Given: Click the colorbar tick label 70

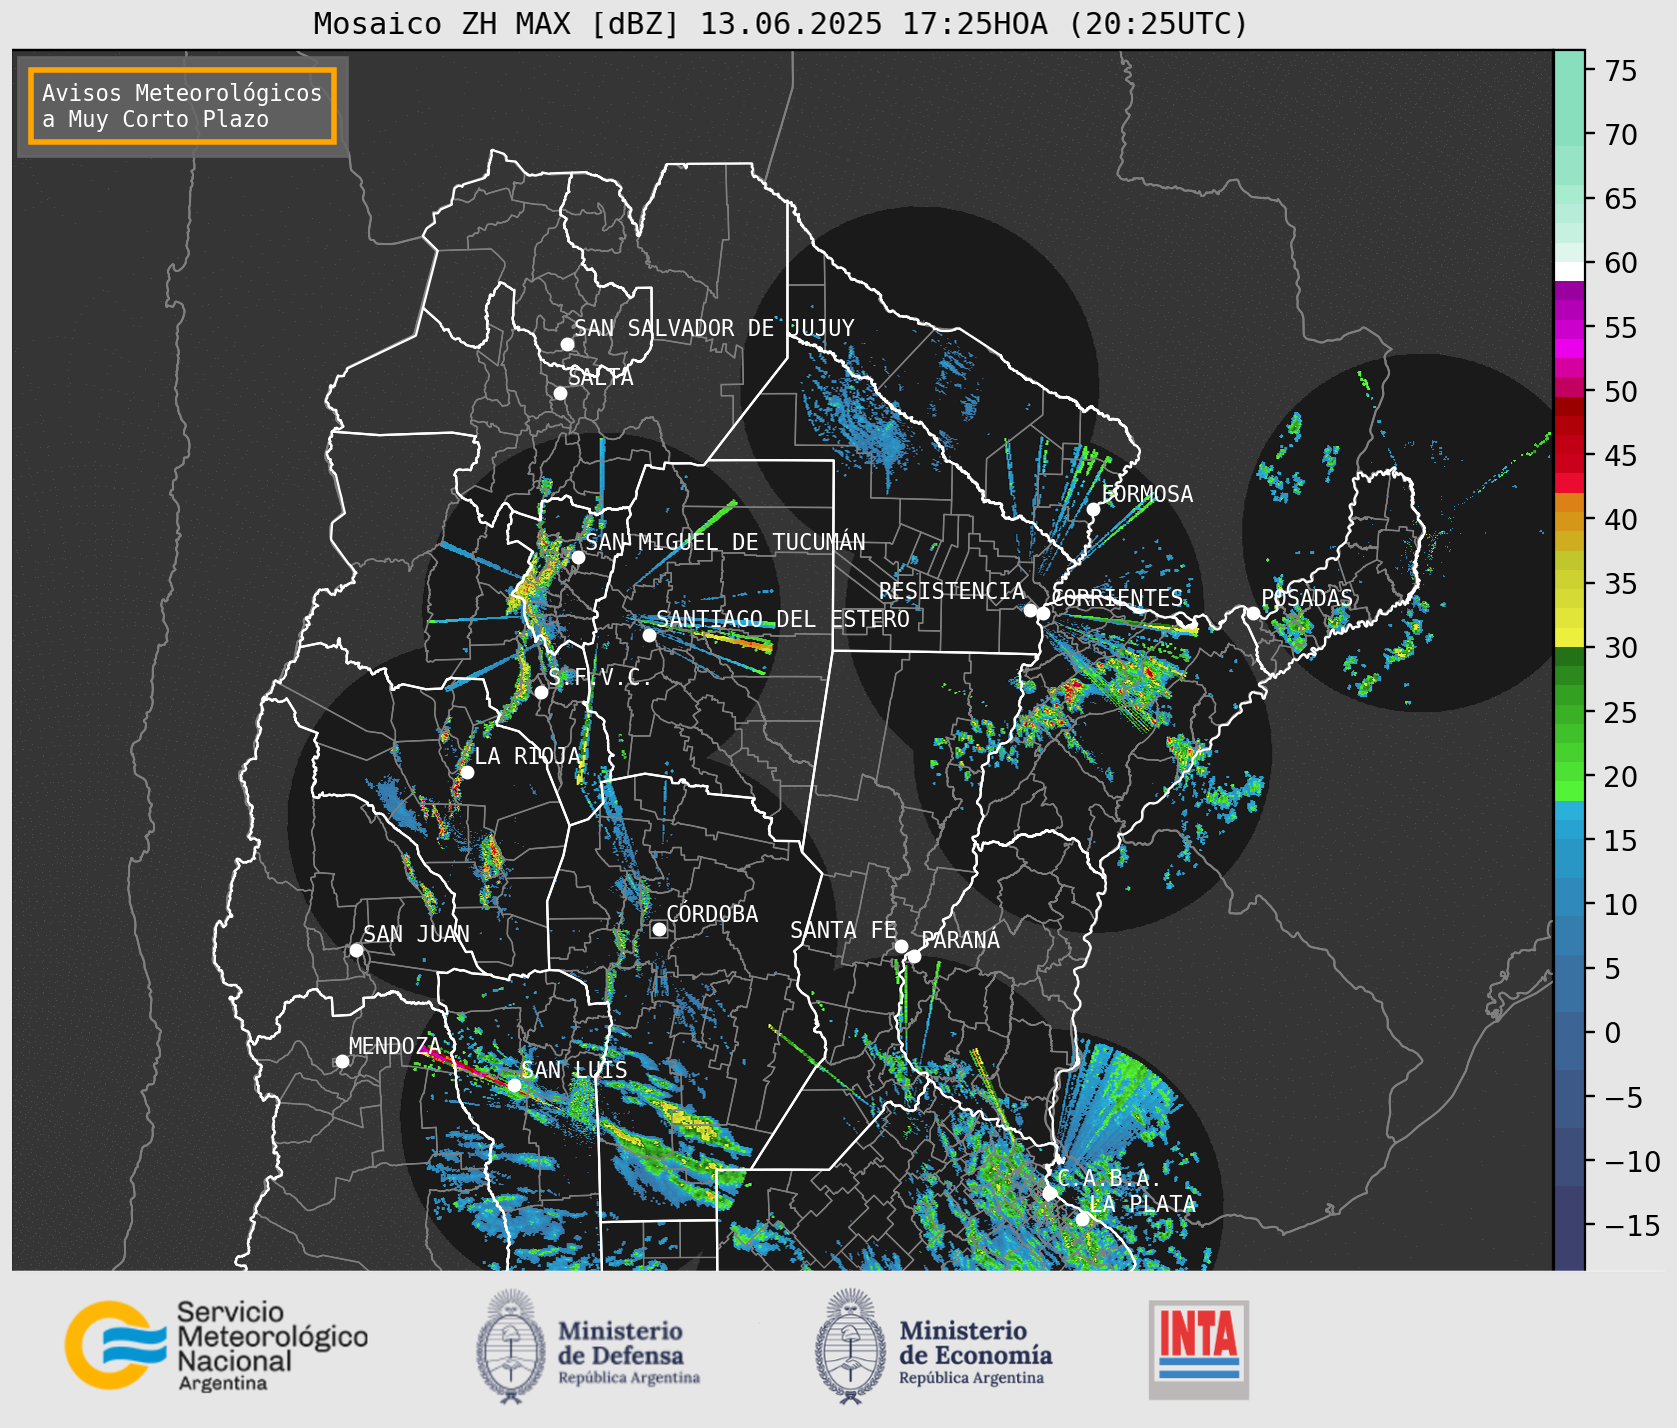Looking at the screenshot, I should coord(1621,135).
